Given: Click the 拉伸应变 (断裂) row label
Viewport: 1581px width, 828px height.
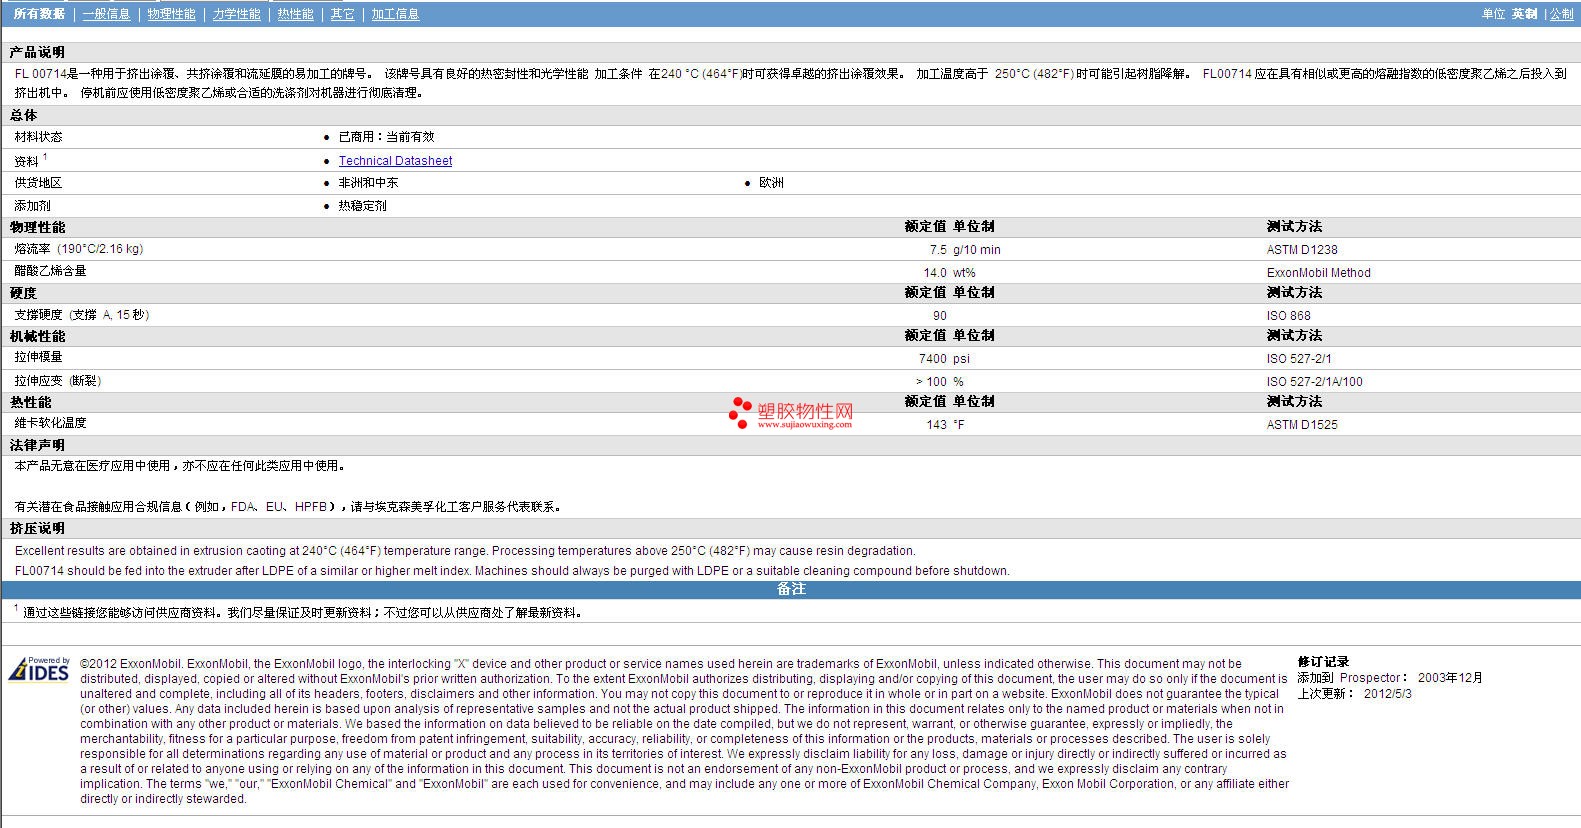Looking at the screenshot, I should point(57,381).
